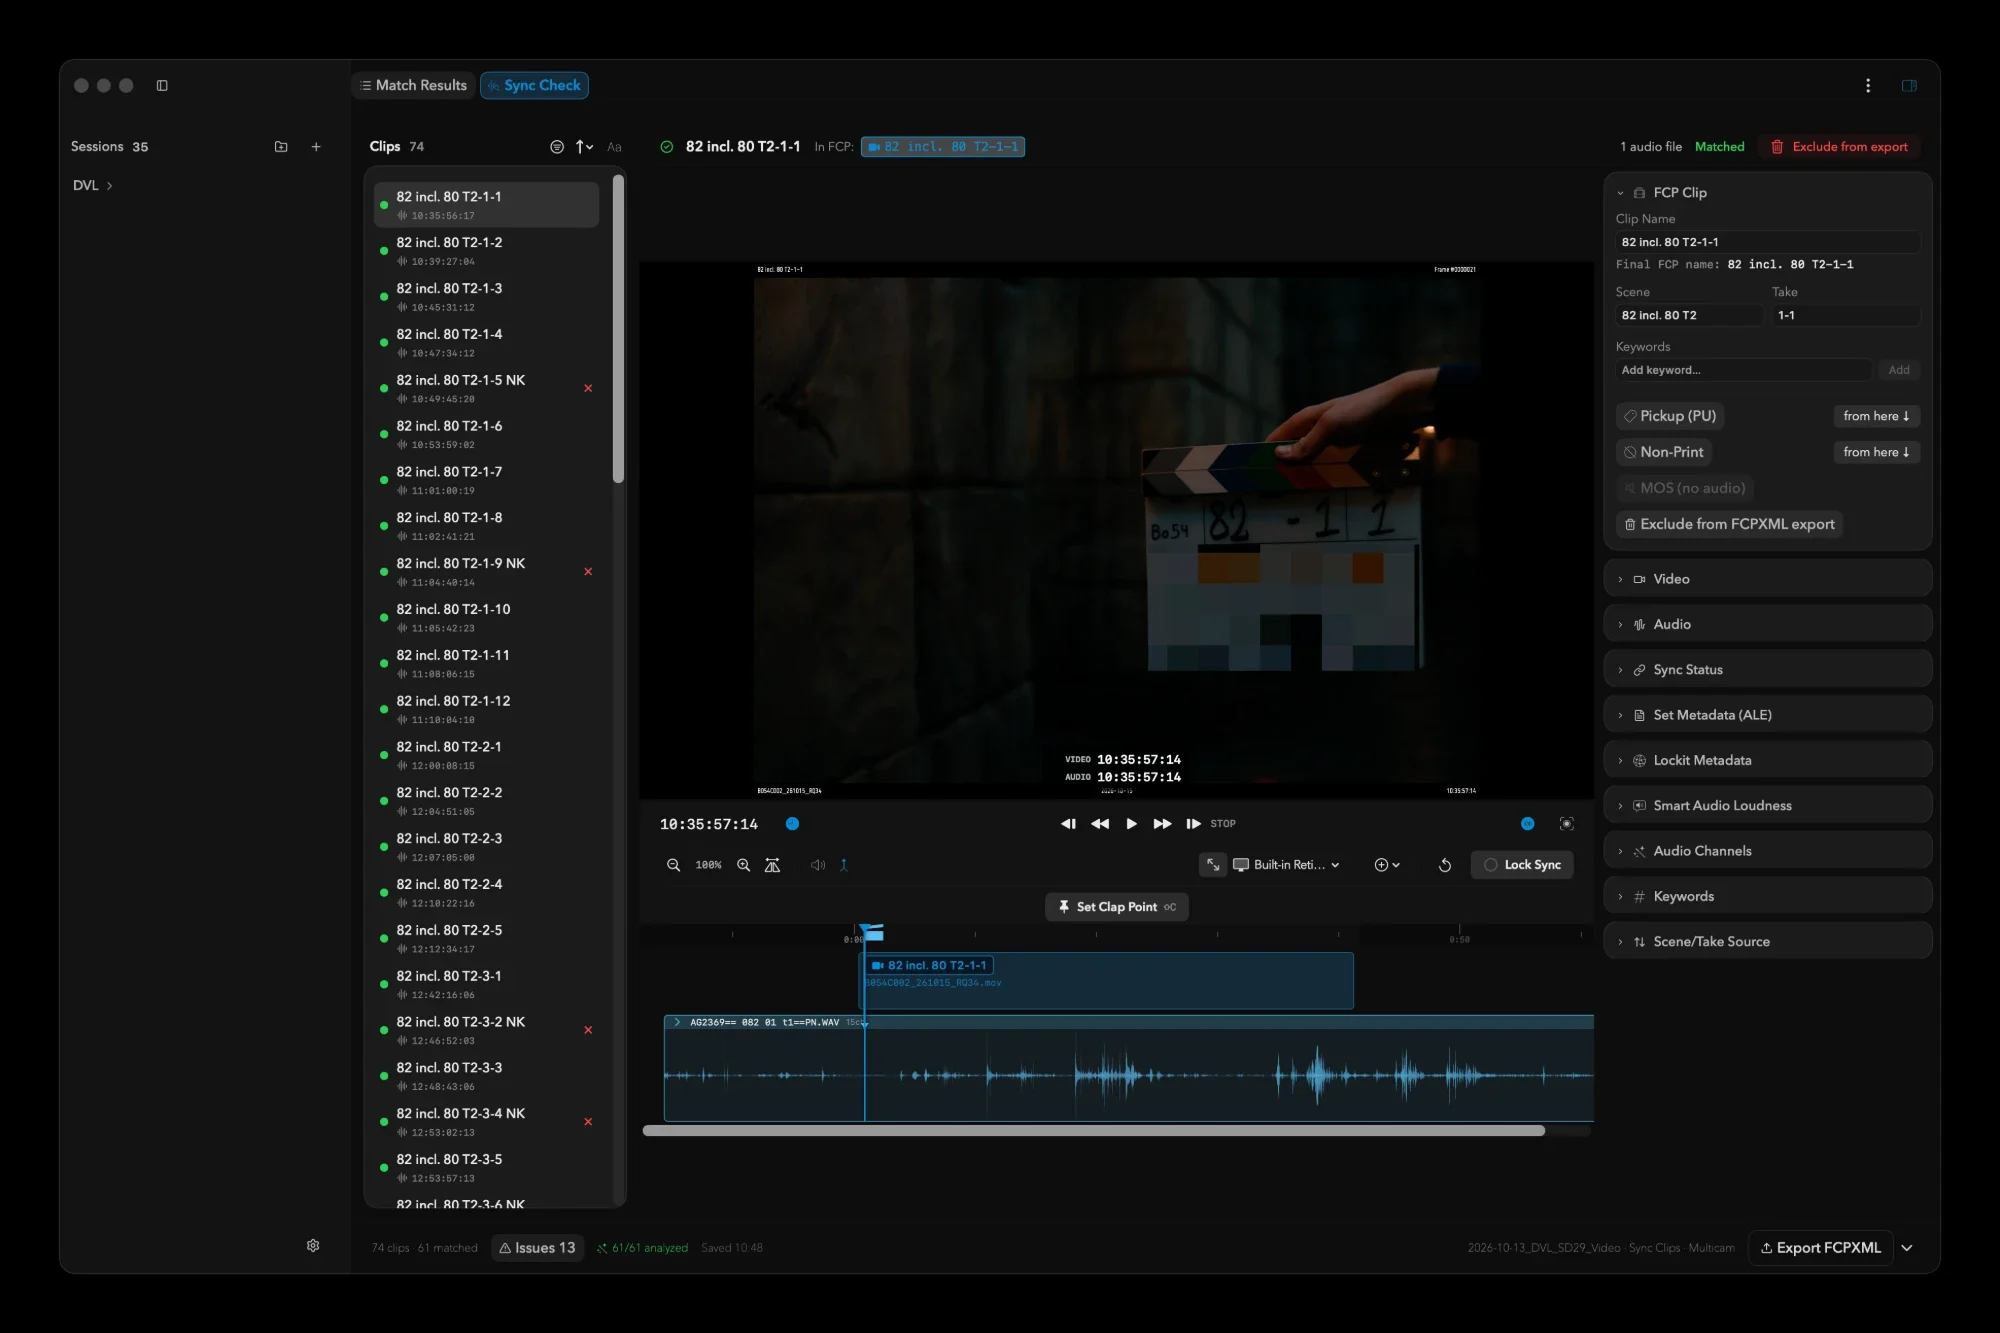The height and width of the screenshot is (1333, 2000).
Task: Expand the Video section
Action: [1767, 579]
